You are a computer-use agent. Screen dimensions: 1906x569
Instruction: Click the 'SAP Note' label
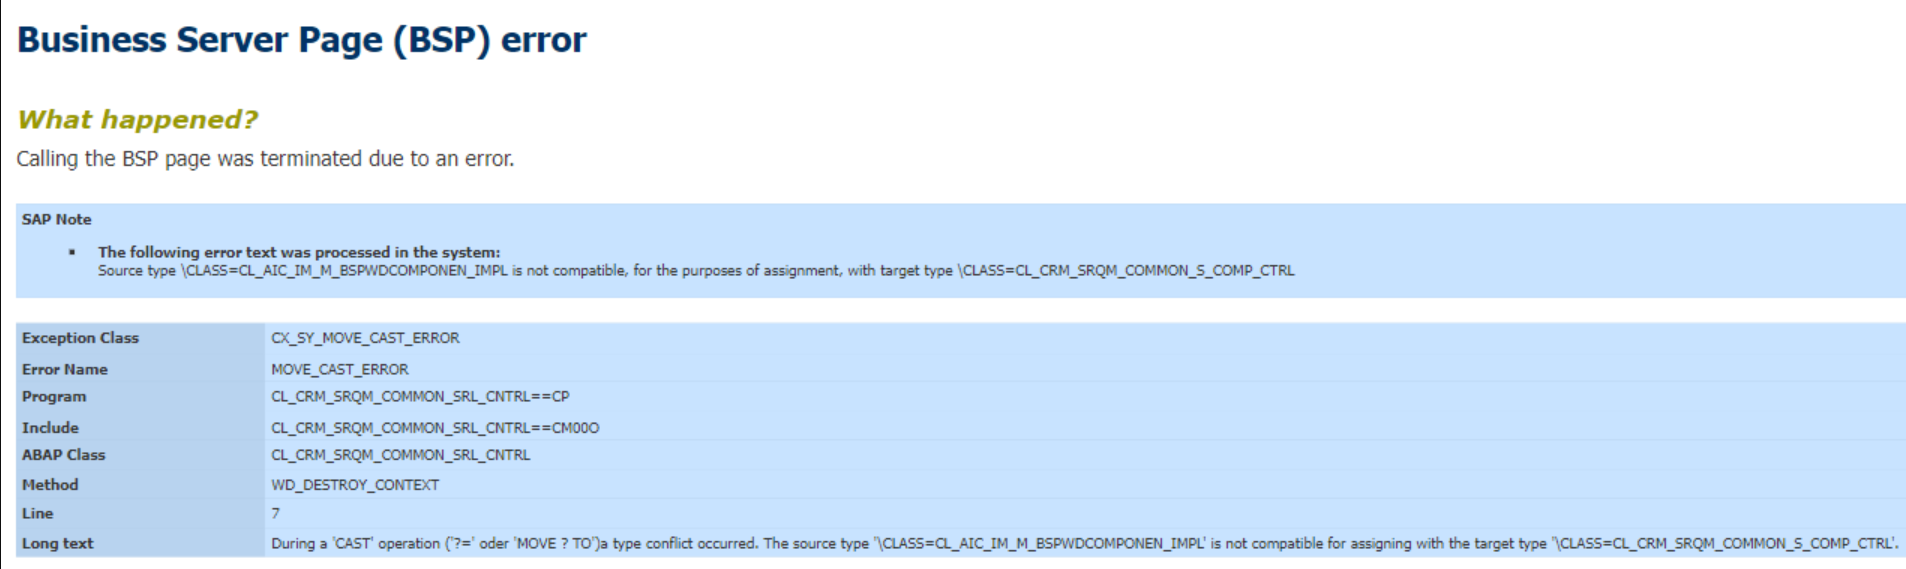(57, 219)
